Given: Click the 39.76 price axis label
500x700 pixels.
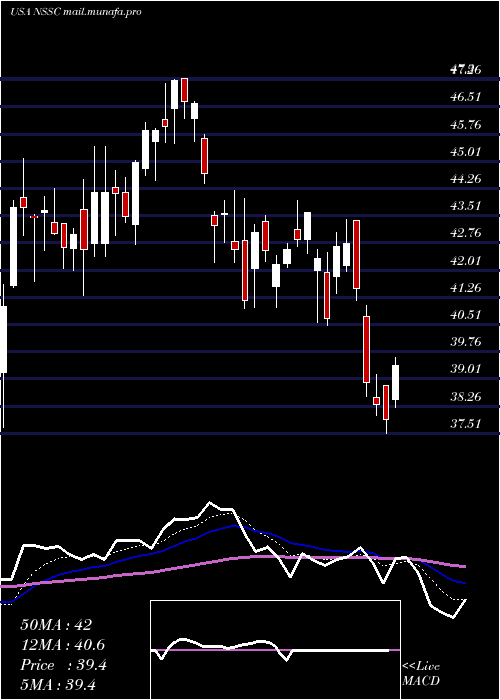Looking at the screenshot, I should [x=466, y=342].
